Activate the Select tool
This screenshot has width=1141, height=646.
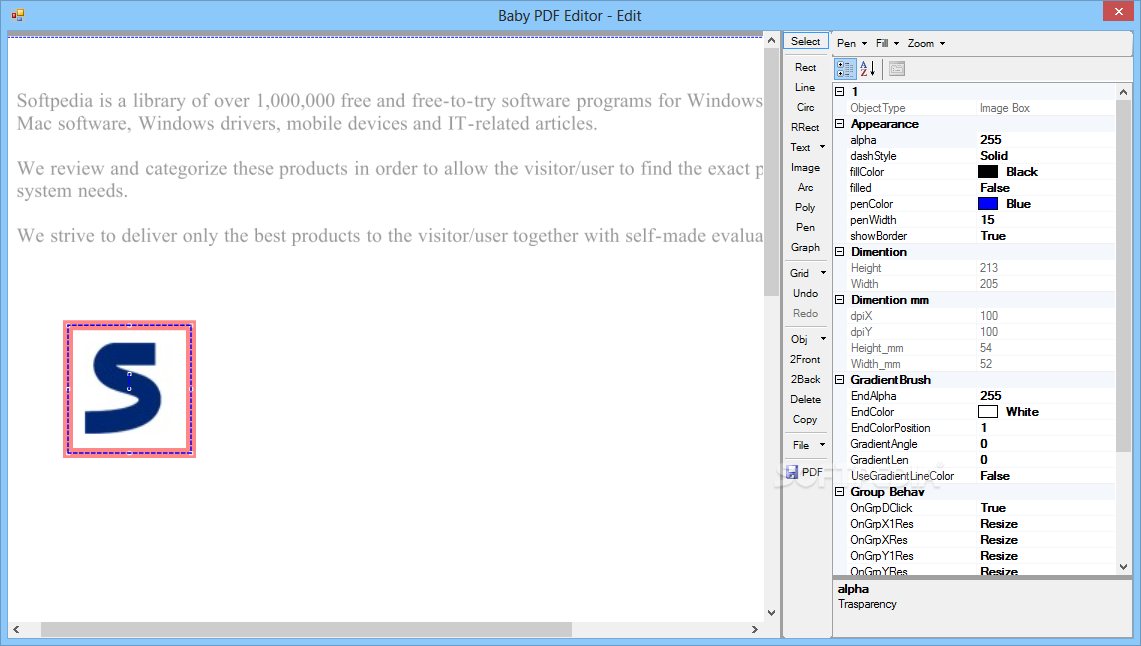[x=806, y=41]
